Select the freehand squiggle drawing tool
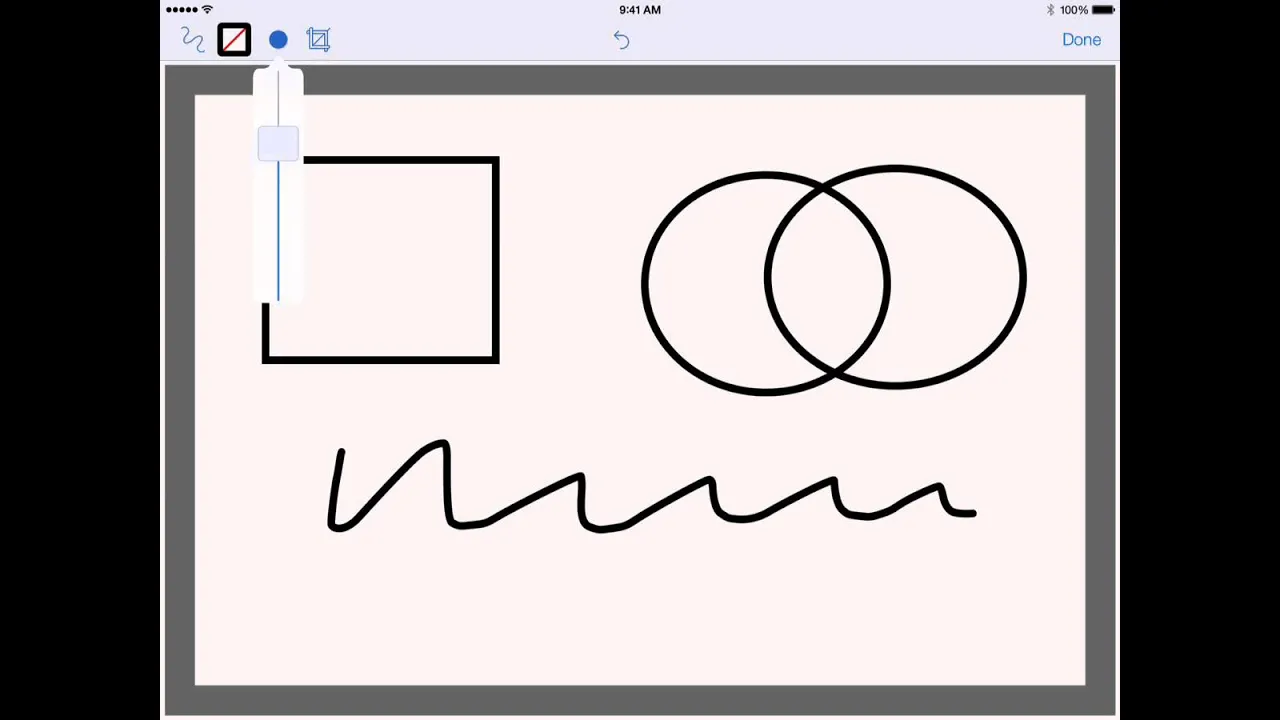This screenshot has width=1280, height=720. point(192,40)
